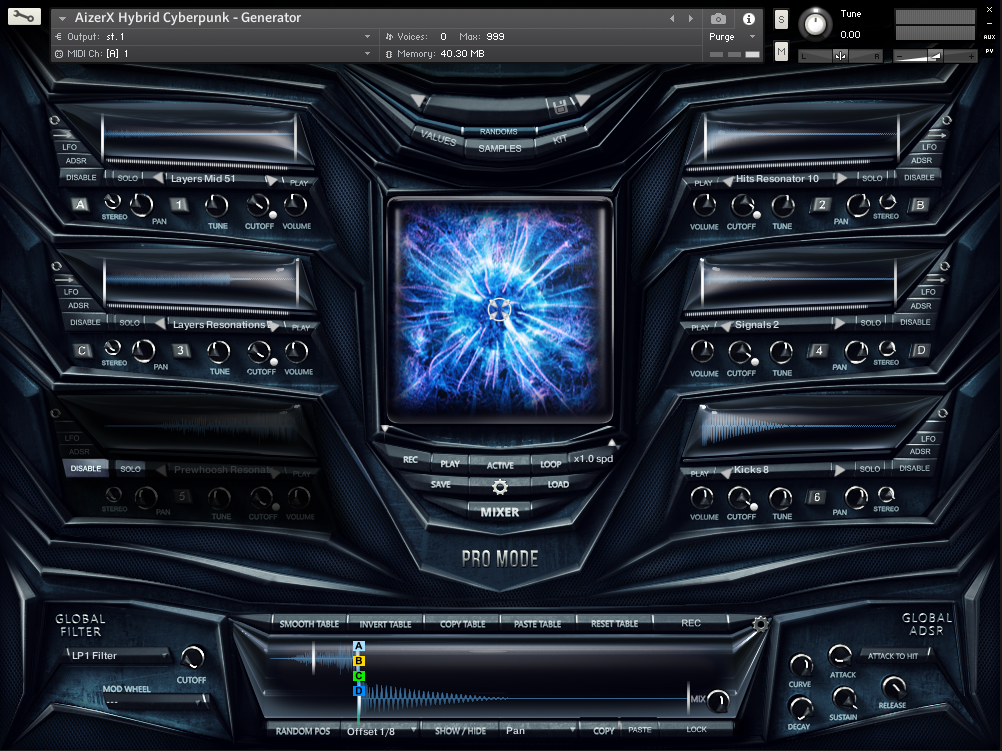
Task: Click the next instrument arrow in header
Action: click(691, 19)
